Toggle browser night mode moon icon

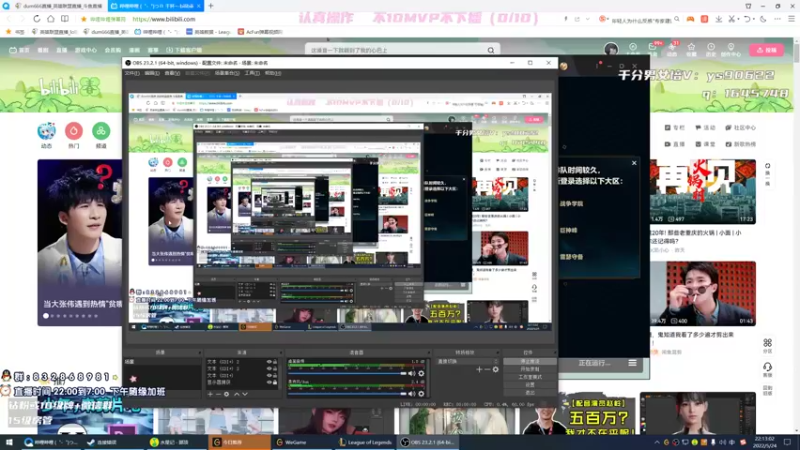click(763, 19)
